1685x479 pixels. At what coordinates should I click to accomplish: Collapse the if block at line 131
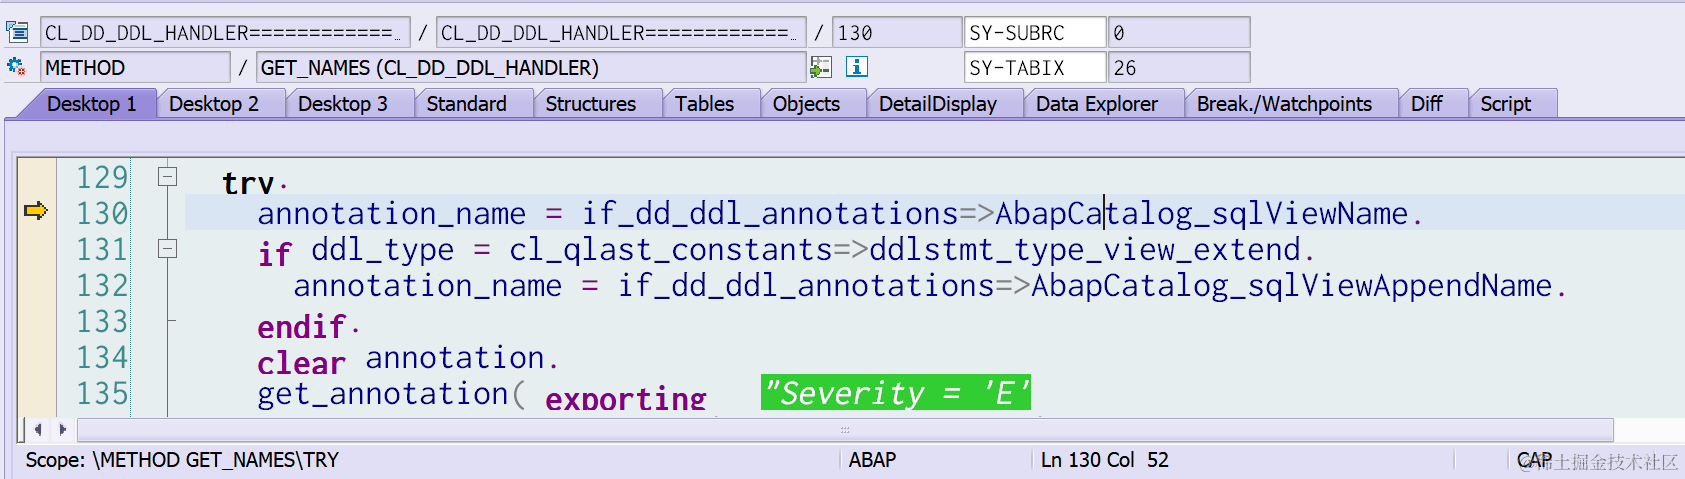[168, 249]
